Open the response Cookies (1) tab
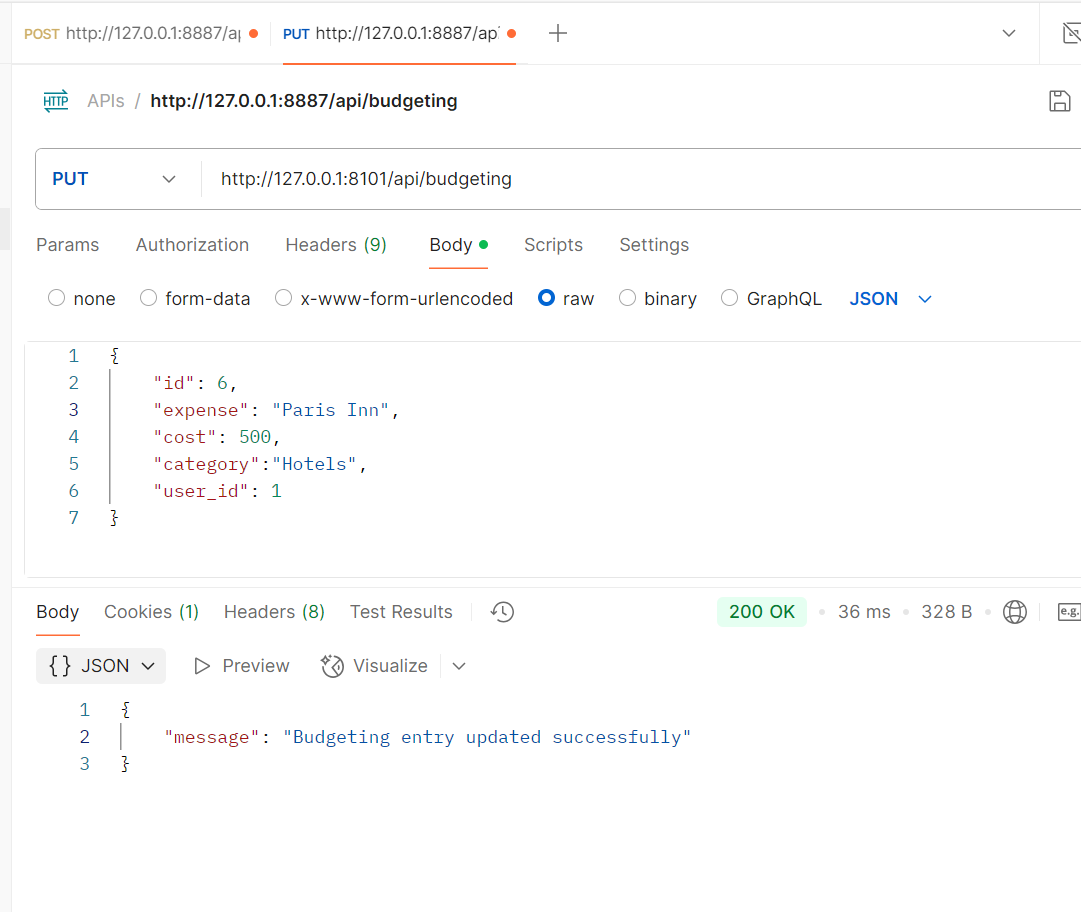The image size is (1081, 912). click(152, 611)
